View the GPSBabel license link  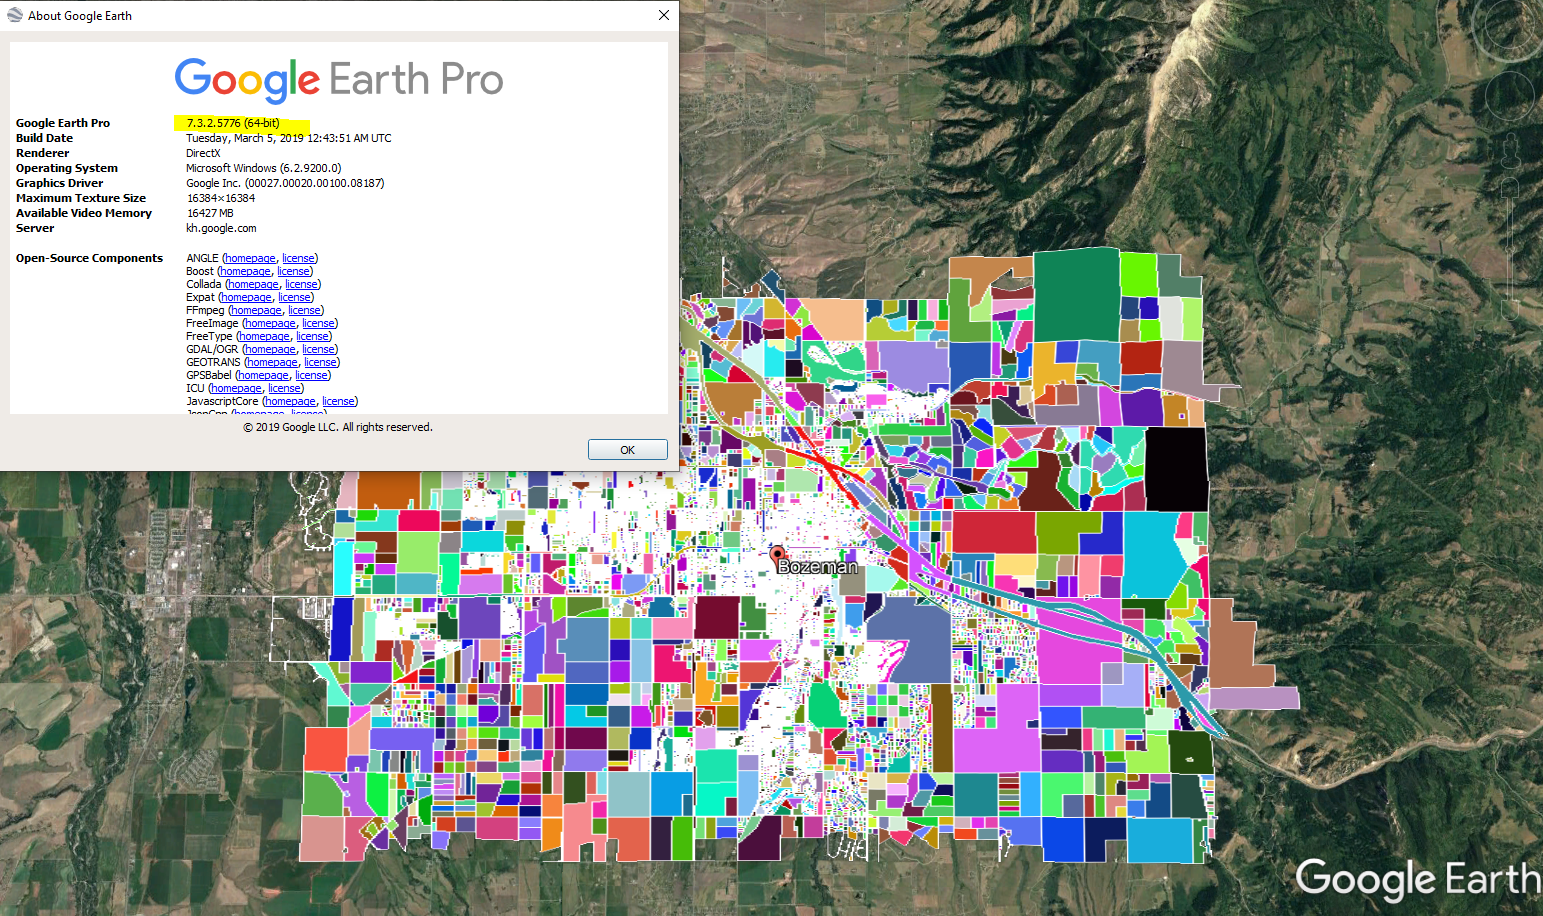(x=311, y=375)
